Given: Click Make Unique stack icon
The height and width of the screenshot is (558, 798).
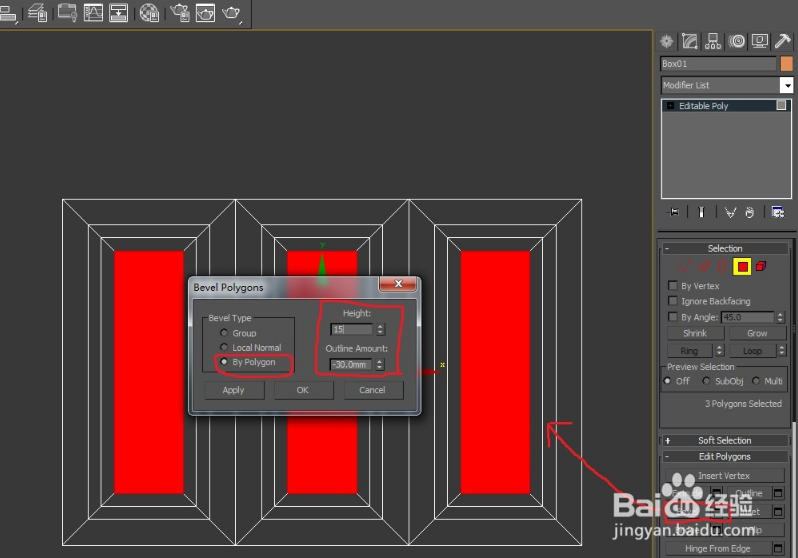Looking at the screenshot, I should [730, 212].
